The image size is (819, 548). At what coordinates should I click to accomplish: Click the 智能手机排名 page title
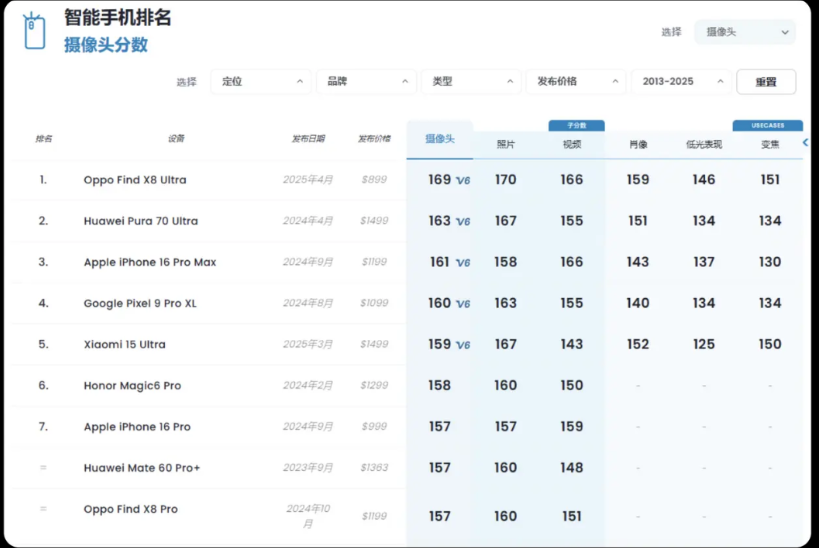(118, 17)
